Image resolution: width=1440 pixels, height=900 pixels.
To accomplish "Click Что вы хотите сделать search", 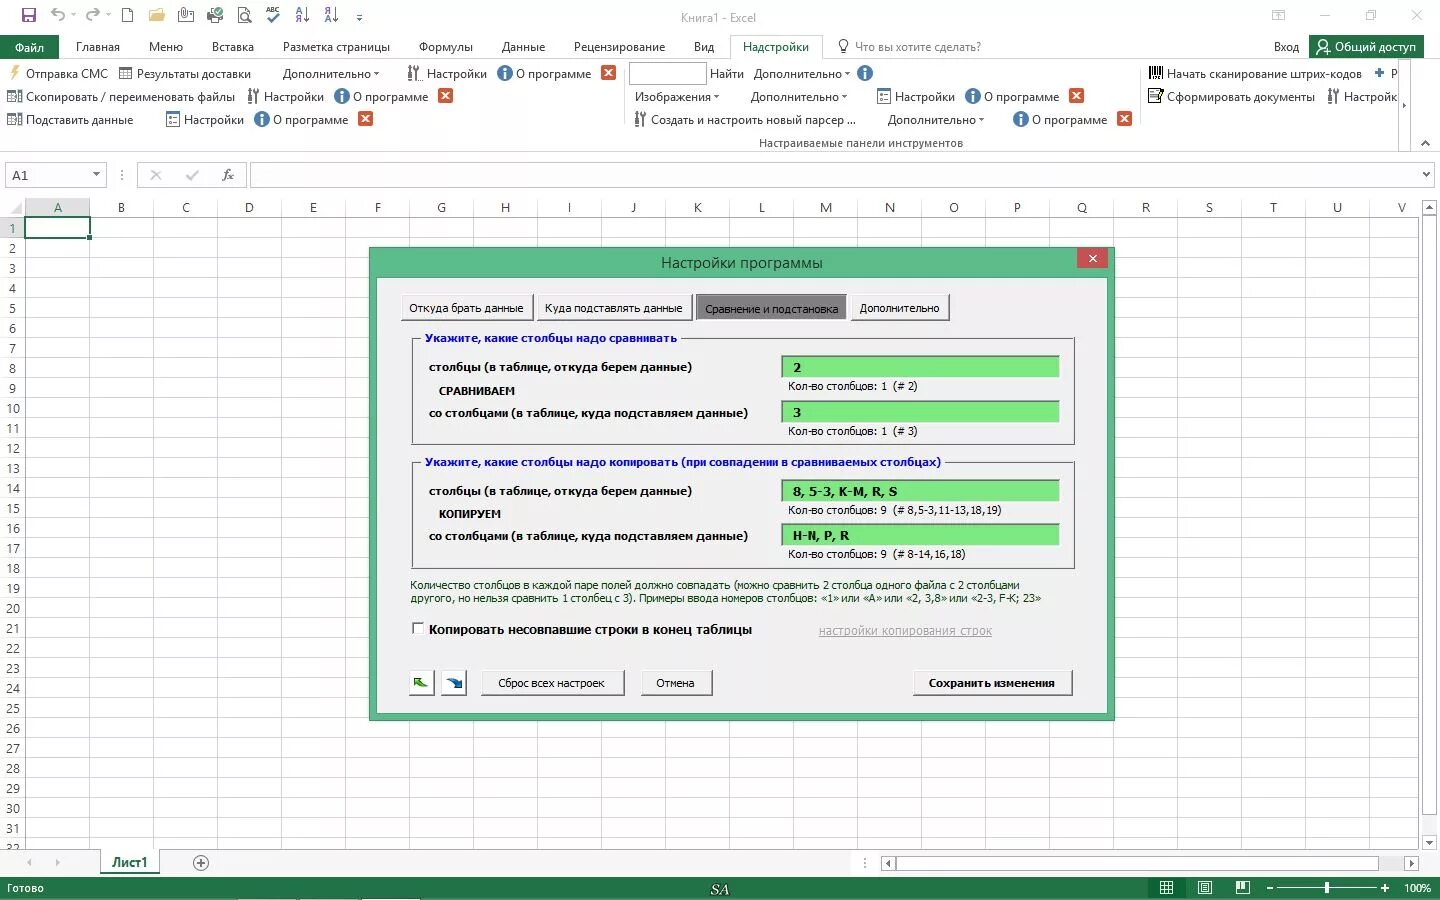I will 909,46.
